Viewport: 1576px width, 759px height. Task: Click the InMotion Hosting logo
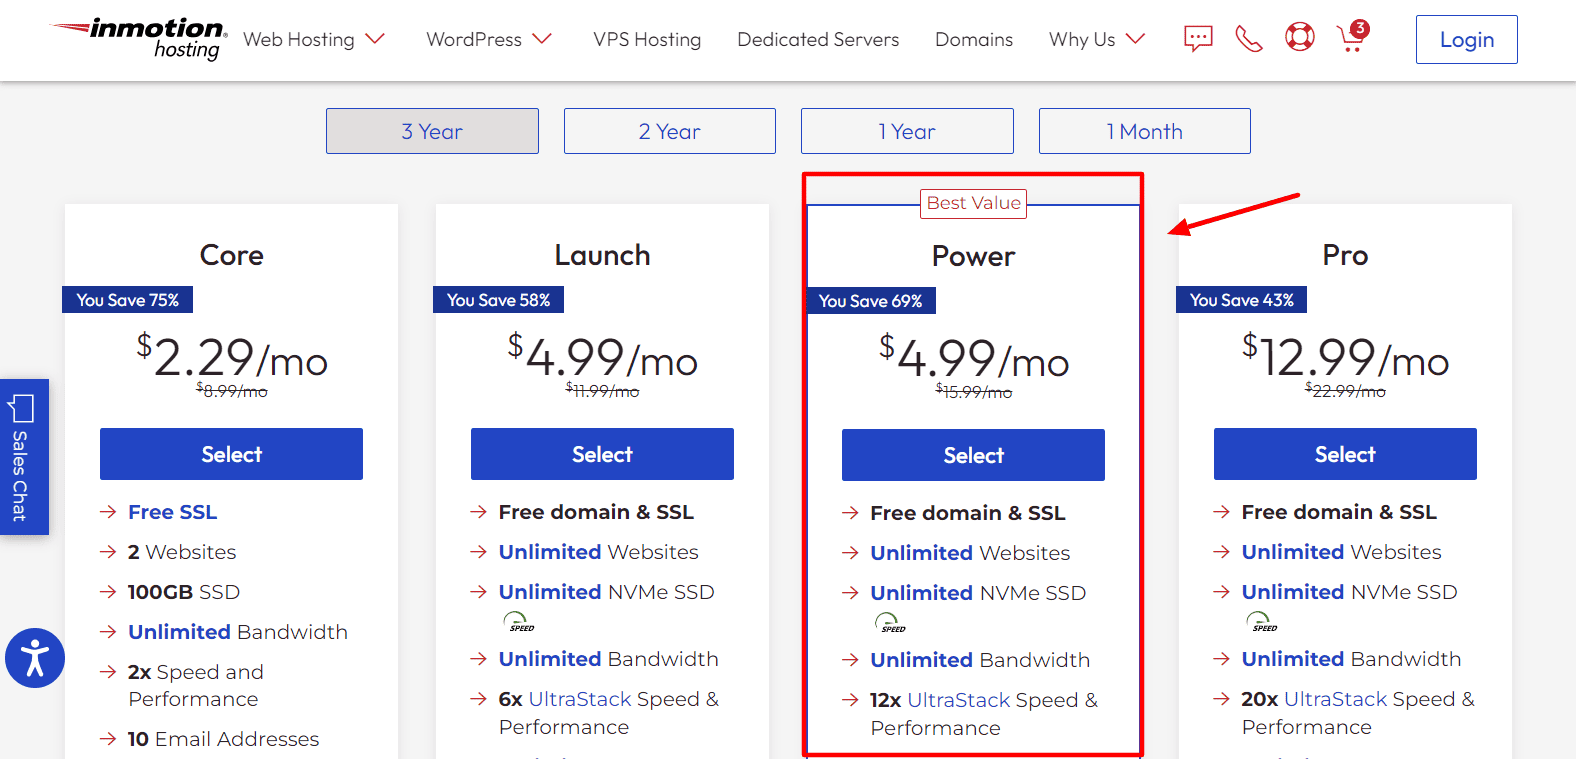[x=140, y=39]
